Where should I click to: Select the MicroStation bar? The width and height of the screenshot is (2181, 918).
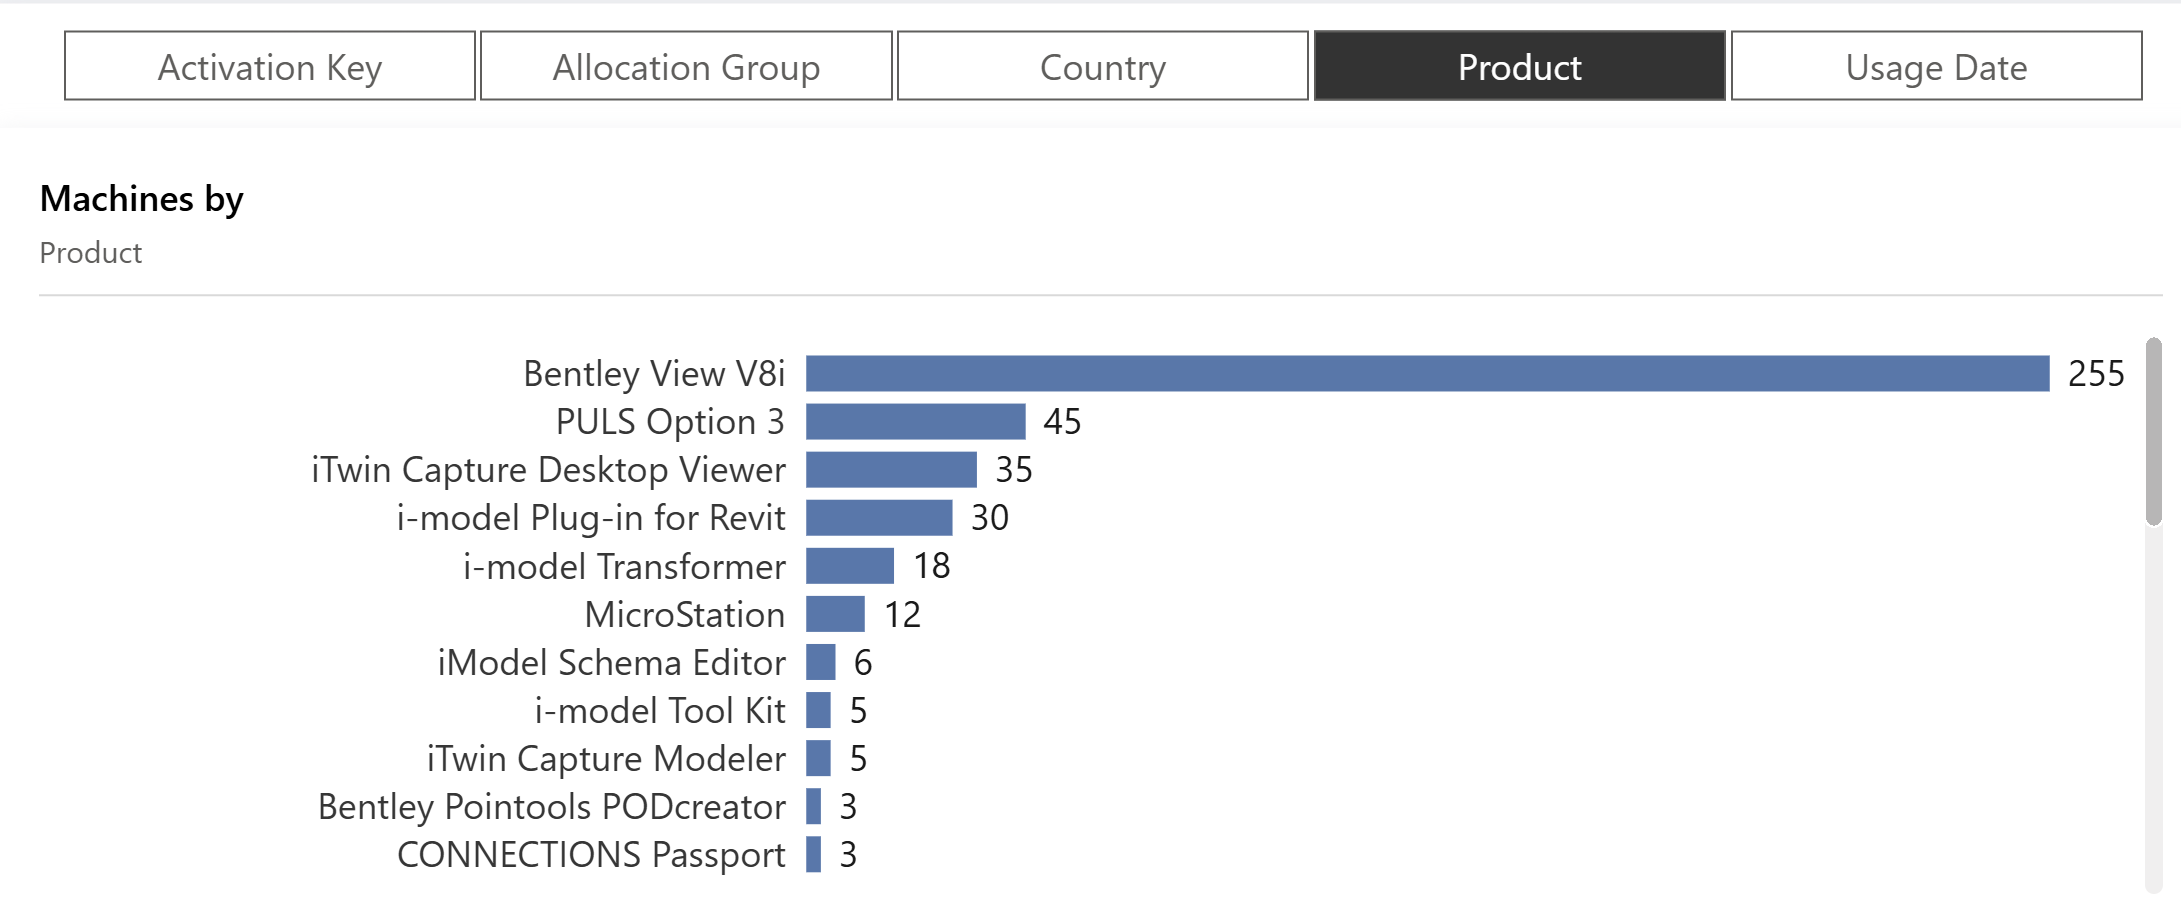point(835,614)
